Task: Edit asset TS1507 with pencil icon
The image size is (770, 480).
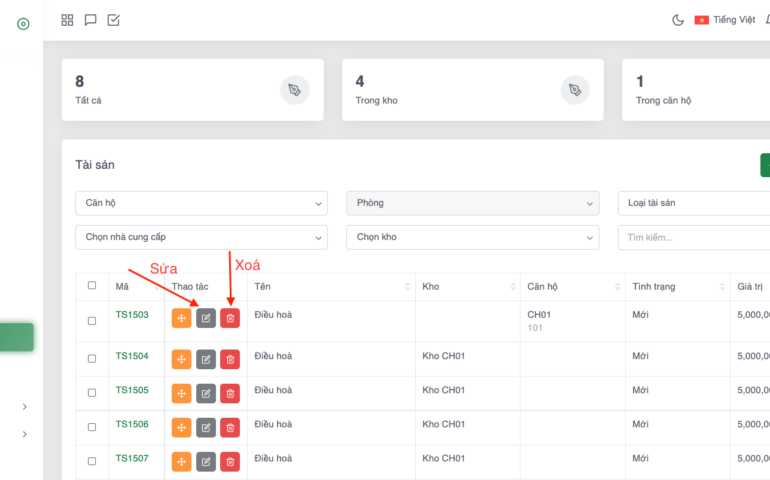Action: 206,461
